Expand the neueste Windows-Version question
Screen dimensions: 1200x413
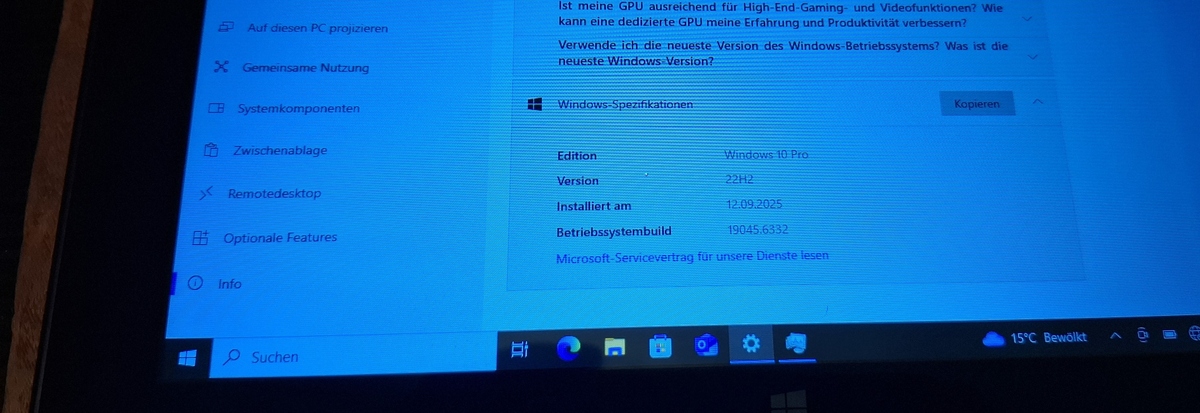point(1033,56)
